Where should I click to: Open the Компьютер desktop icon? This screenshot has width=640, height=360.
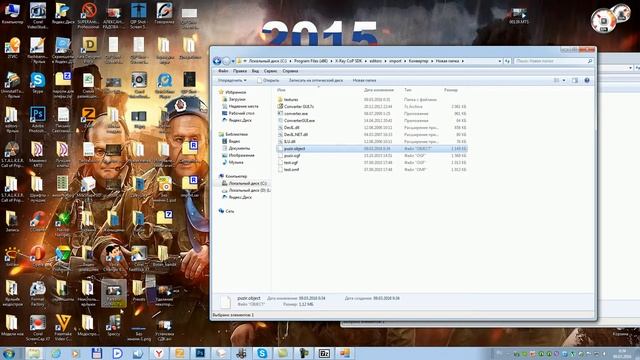(12, 13)
